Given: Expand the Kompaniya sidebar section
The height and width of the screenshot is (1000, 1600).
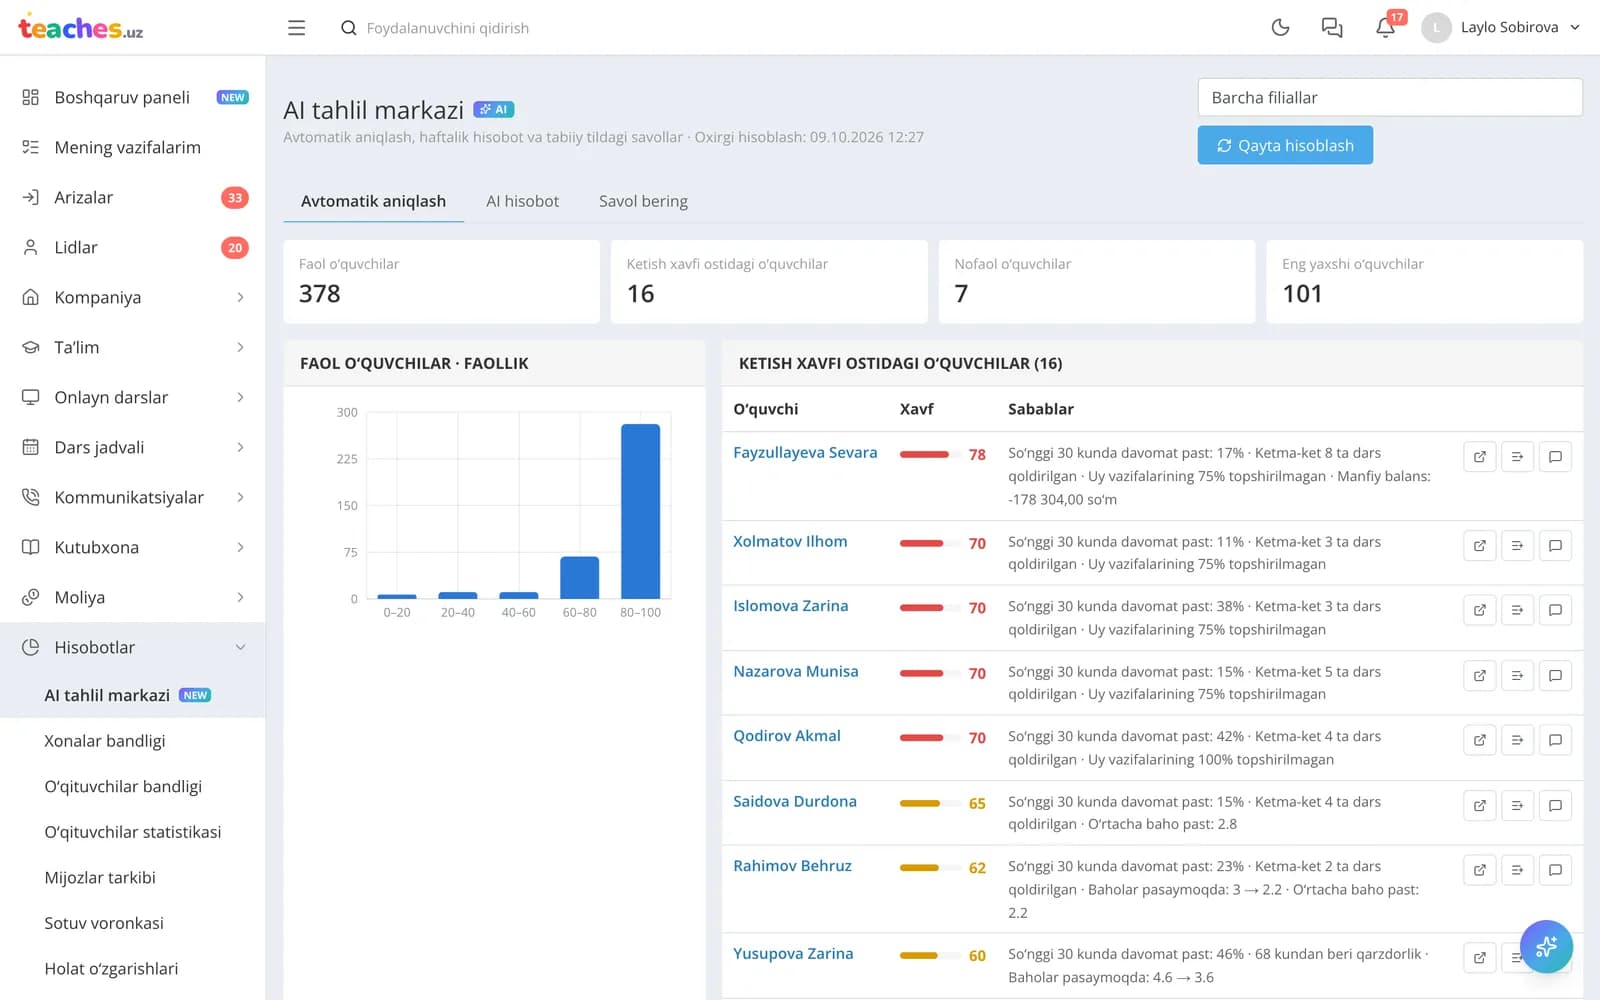Looking at the screenshot, I should 133,297.
